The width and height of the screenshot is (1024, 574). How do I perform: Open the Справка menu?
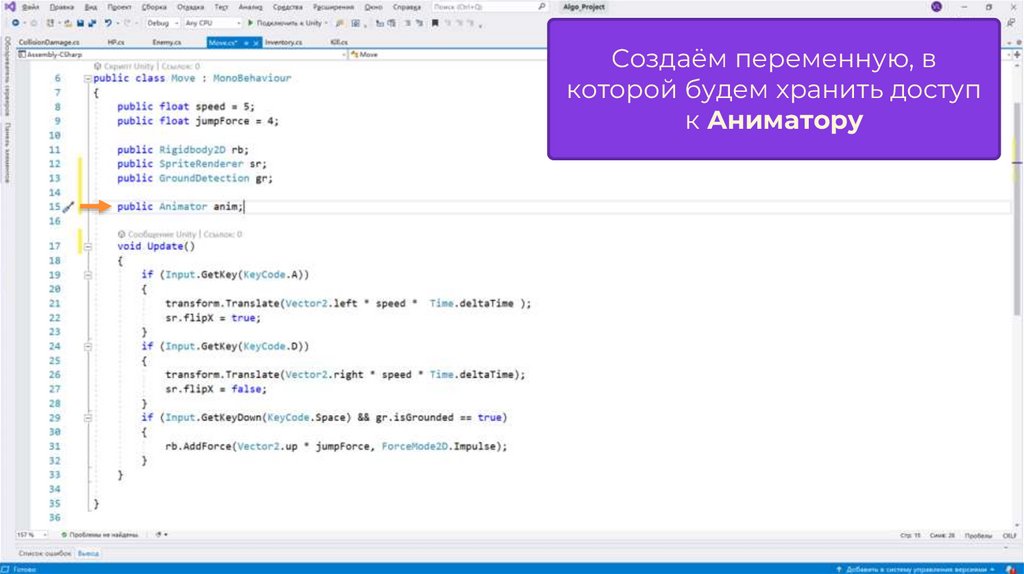click(407, 7)
